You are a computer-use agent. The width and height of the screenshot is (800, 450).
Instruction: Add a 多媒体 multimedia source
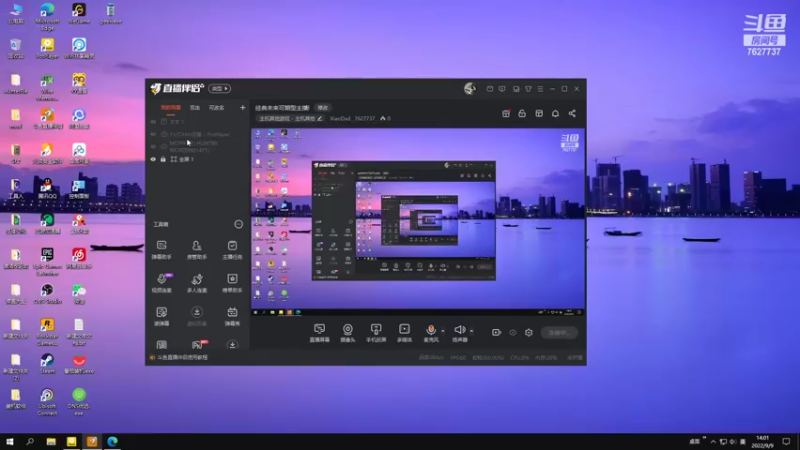click(x=404, y=333)
